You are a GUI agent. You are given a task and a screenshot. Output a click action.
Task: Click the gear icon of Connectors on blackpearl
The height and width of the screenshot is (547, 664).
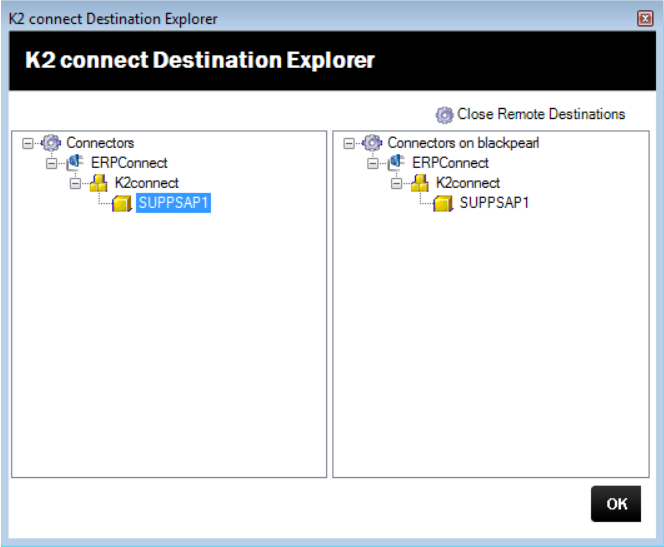pyautogui.click(x=372, y=143)
